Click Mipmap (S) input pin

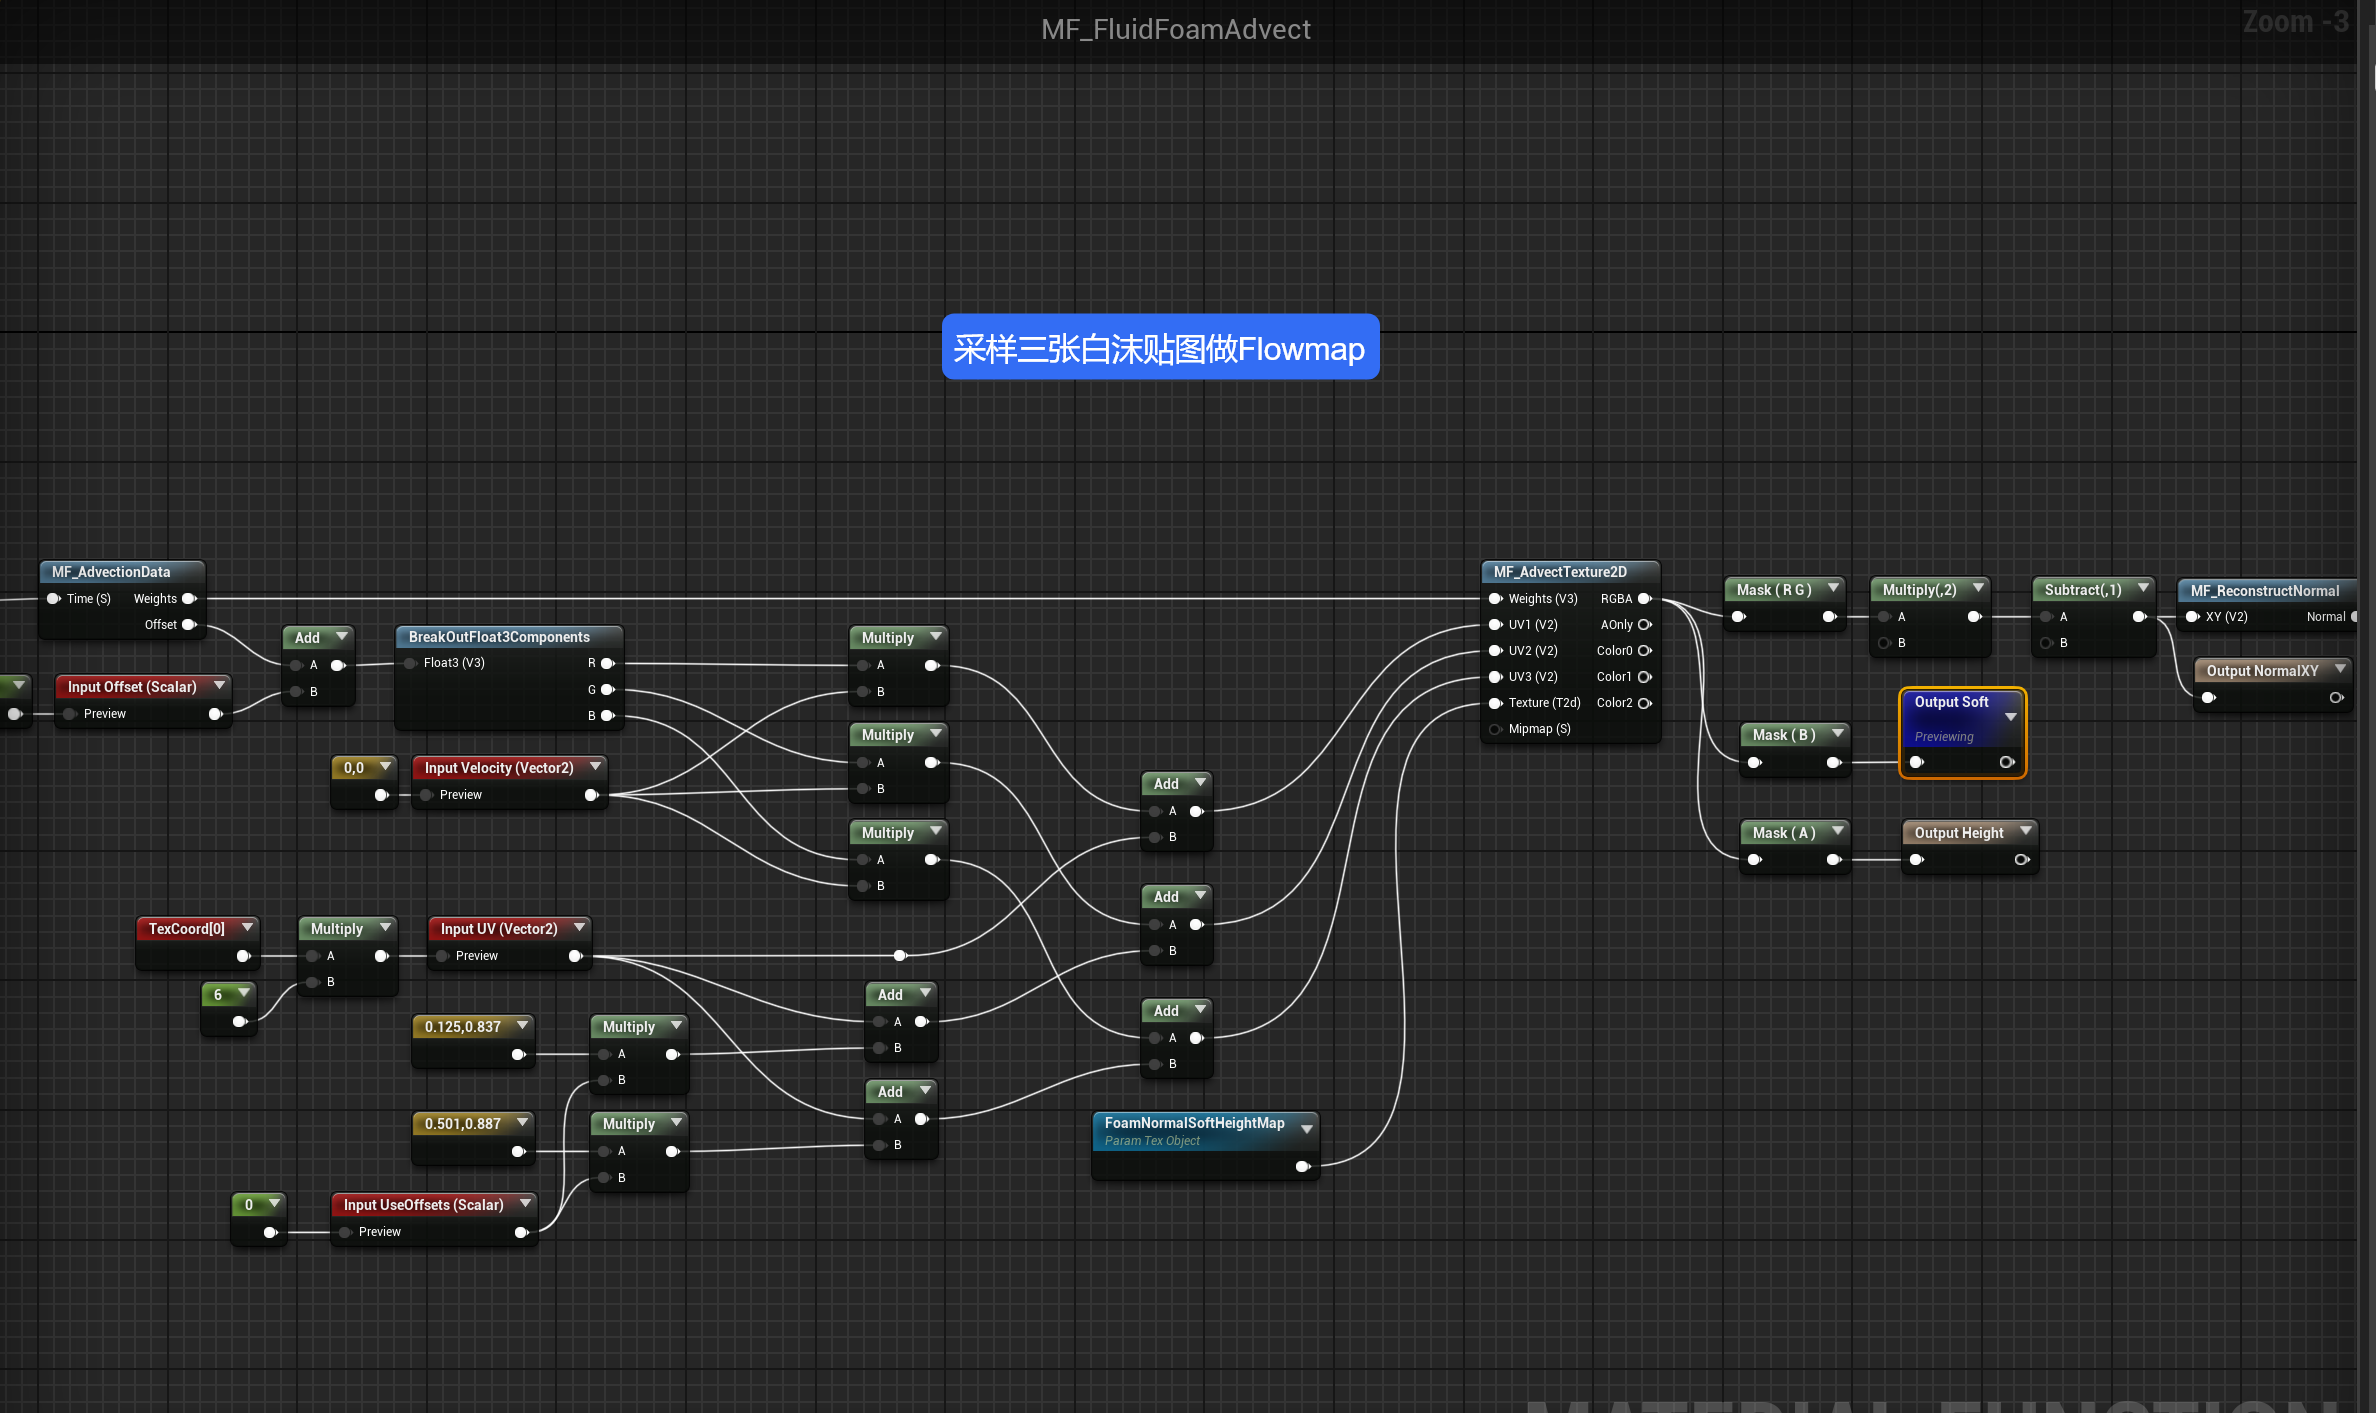click(x=1496, y=729)
